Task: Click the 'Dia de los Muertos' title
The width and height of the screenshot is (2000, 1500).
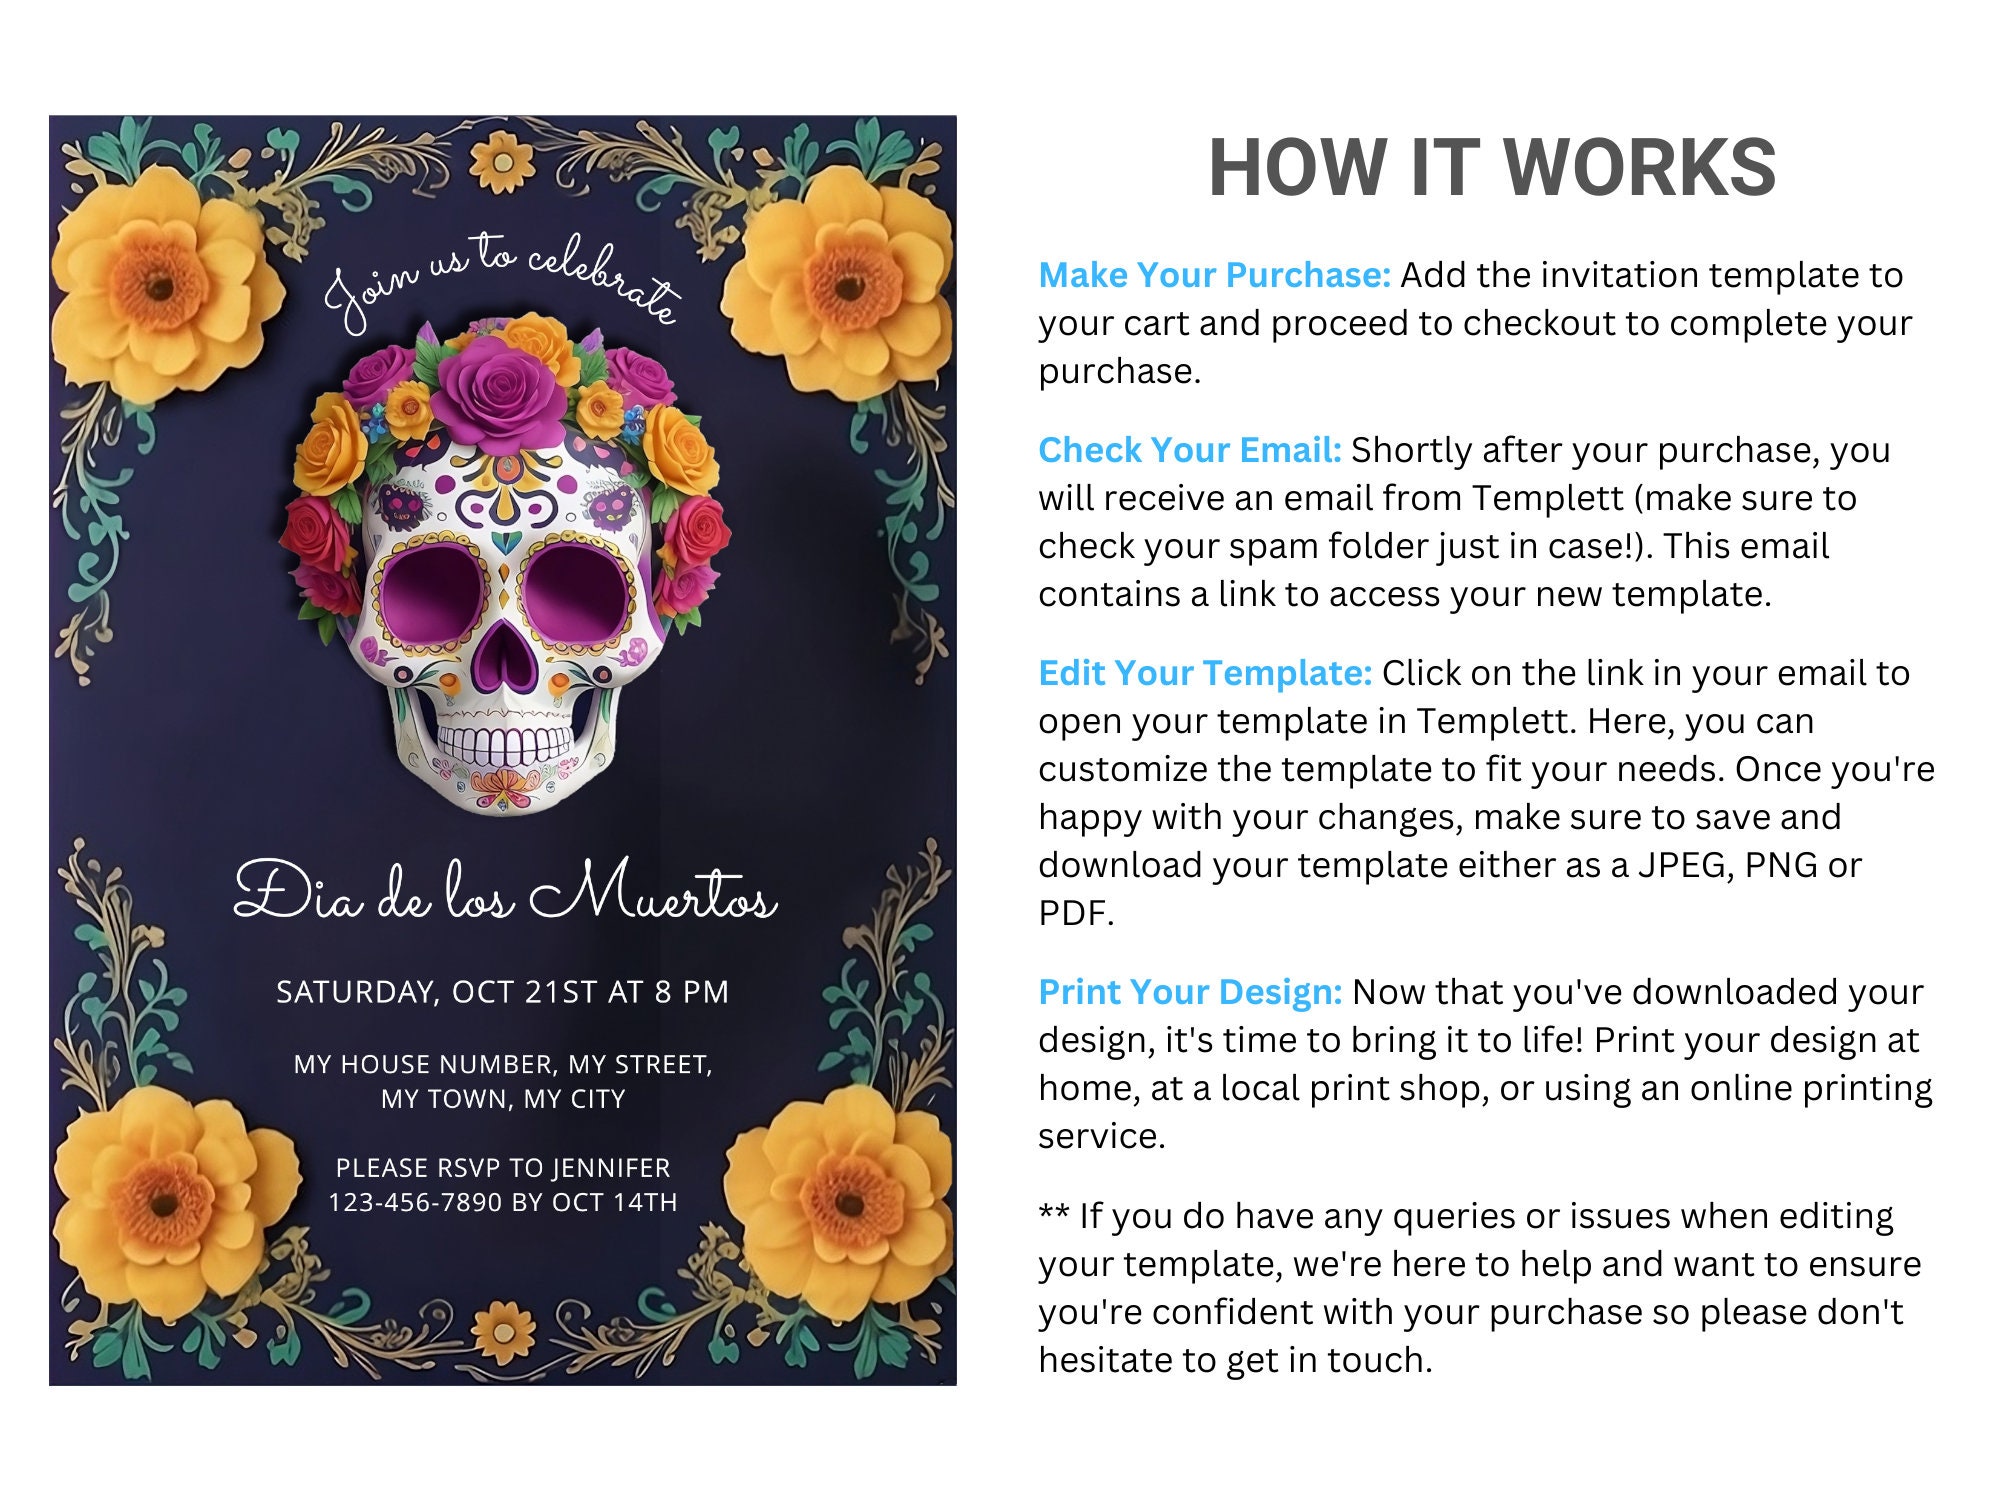Action: point(505,889)
